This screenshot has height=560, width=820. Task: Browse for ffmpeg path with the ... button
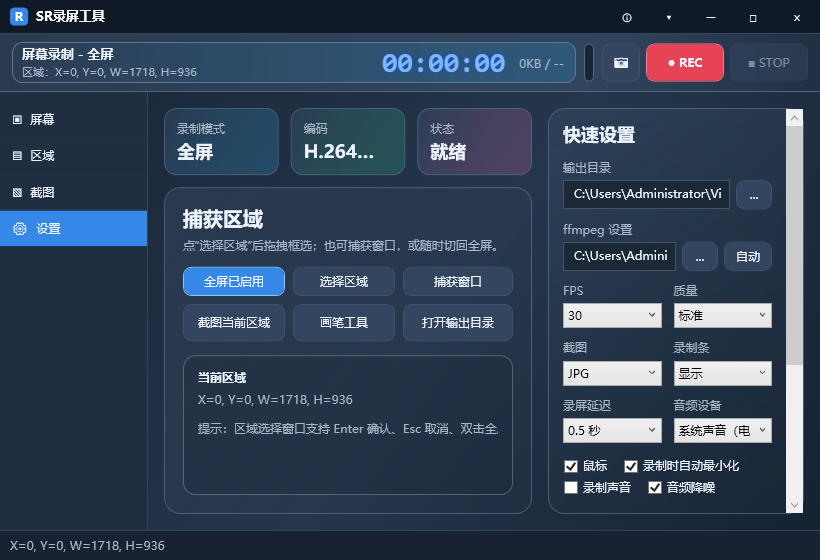[x=700, y=256]
